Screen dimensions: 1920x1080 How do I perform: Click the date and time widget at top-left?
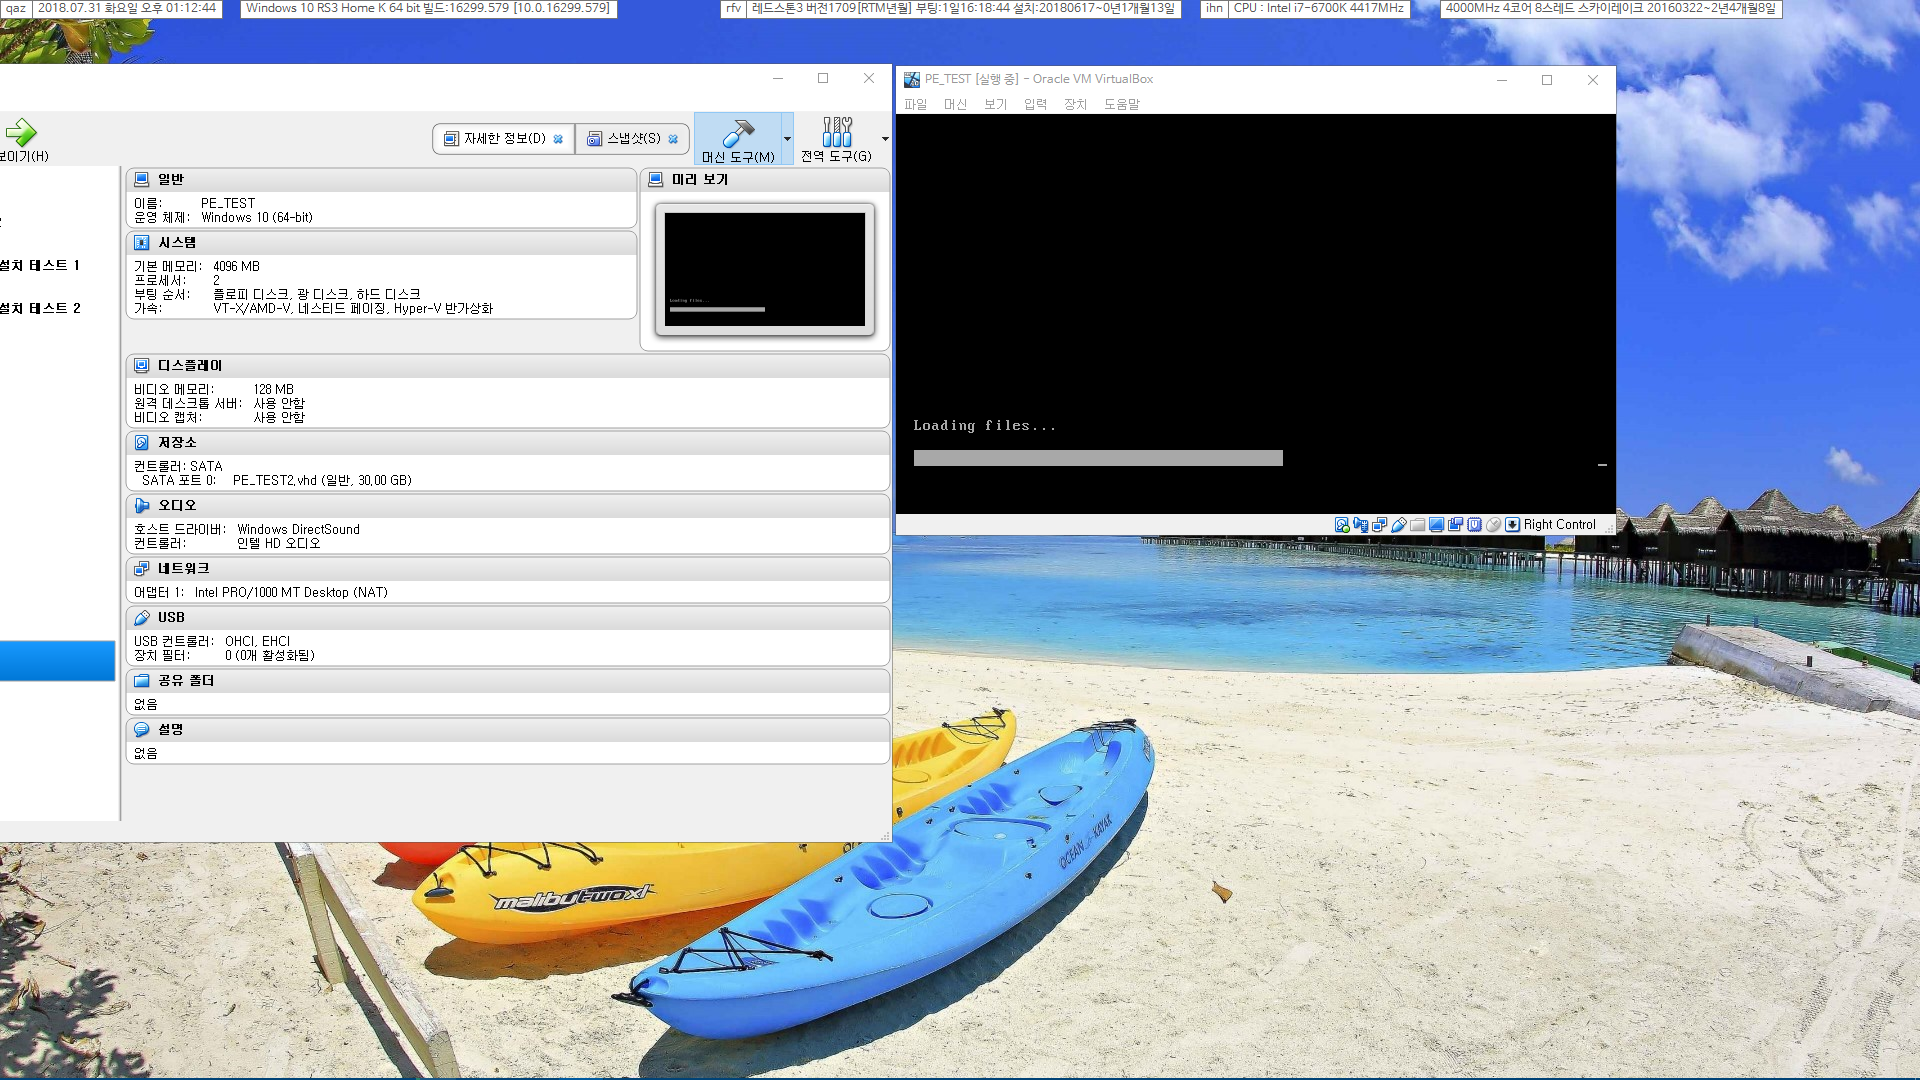[127, 8]
